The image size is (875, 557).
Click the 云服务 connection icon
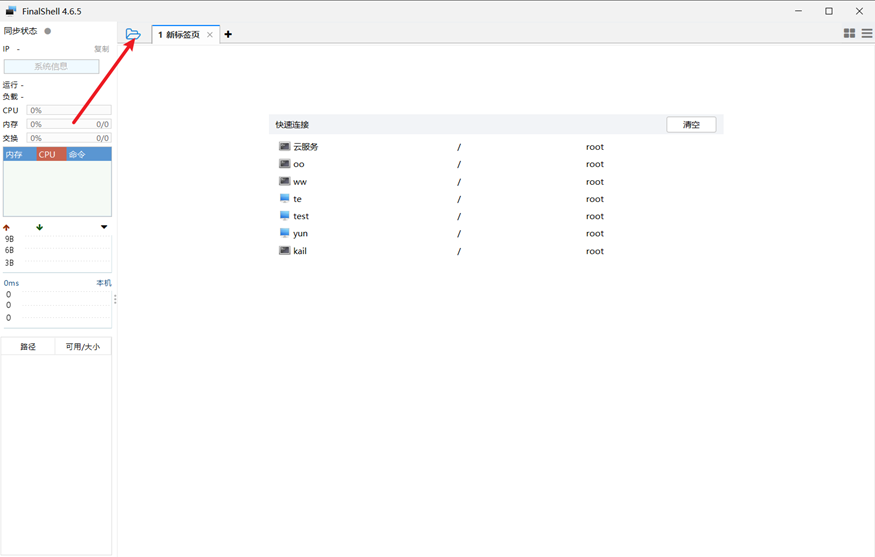tap(284, 147)
